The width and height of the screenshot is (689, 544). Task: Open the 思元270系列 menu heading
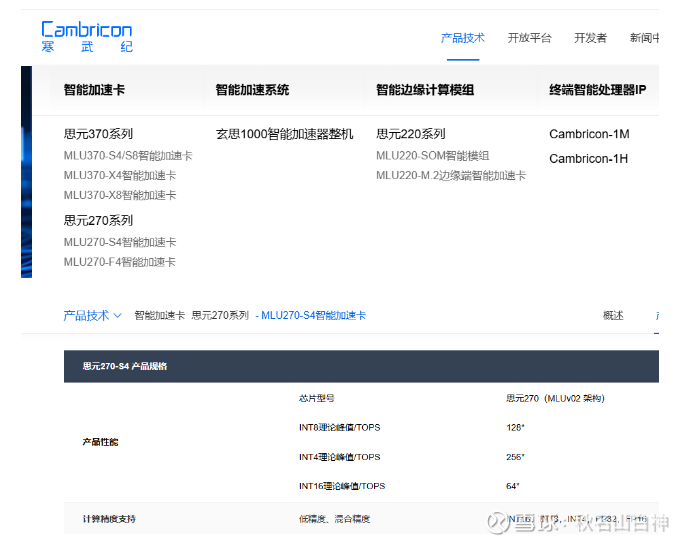coord(98,220)
